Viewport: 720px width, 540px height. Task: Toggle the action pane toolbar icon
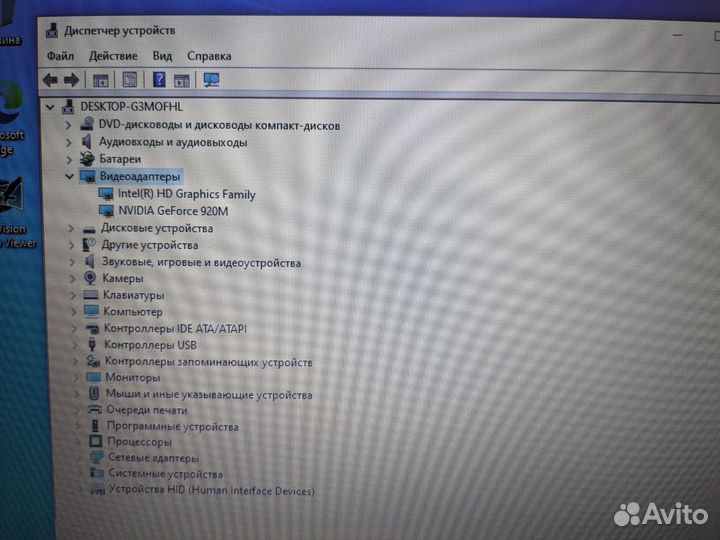tap(182, 81)
